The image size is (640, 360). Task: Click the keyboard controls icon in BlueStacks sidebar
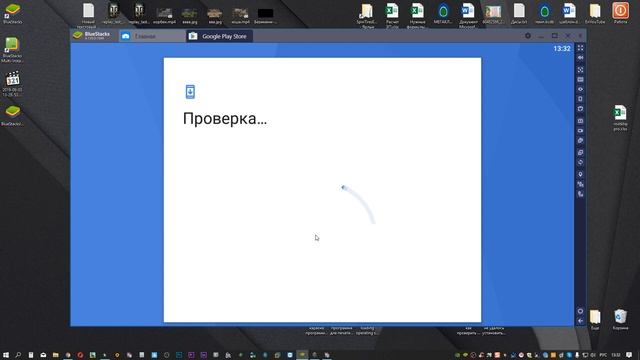pos(580,80)
